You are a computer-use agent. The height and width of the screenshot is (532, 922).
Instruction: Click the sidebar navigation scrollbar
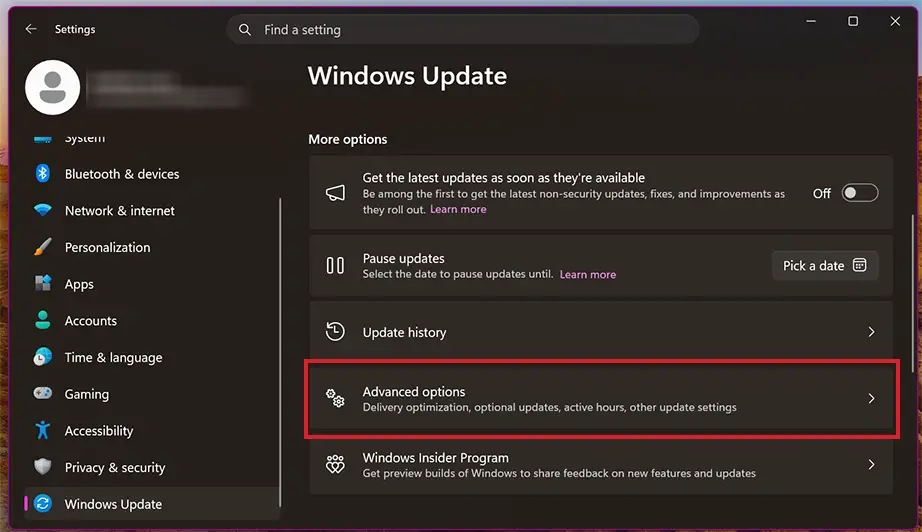(x=280, y=352)
